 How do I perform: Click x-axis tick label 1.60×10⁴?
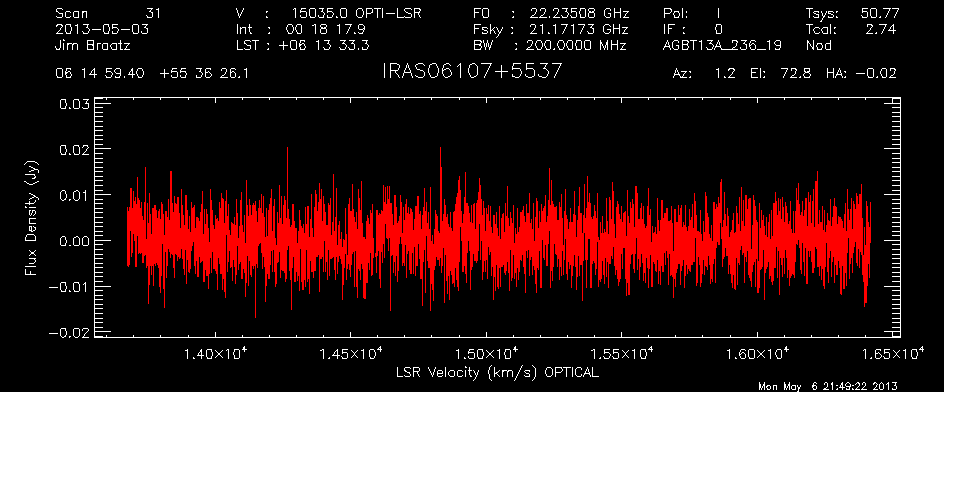pyautogui.click(x=757, y=354)
